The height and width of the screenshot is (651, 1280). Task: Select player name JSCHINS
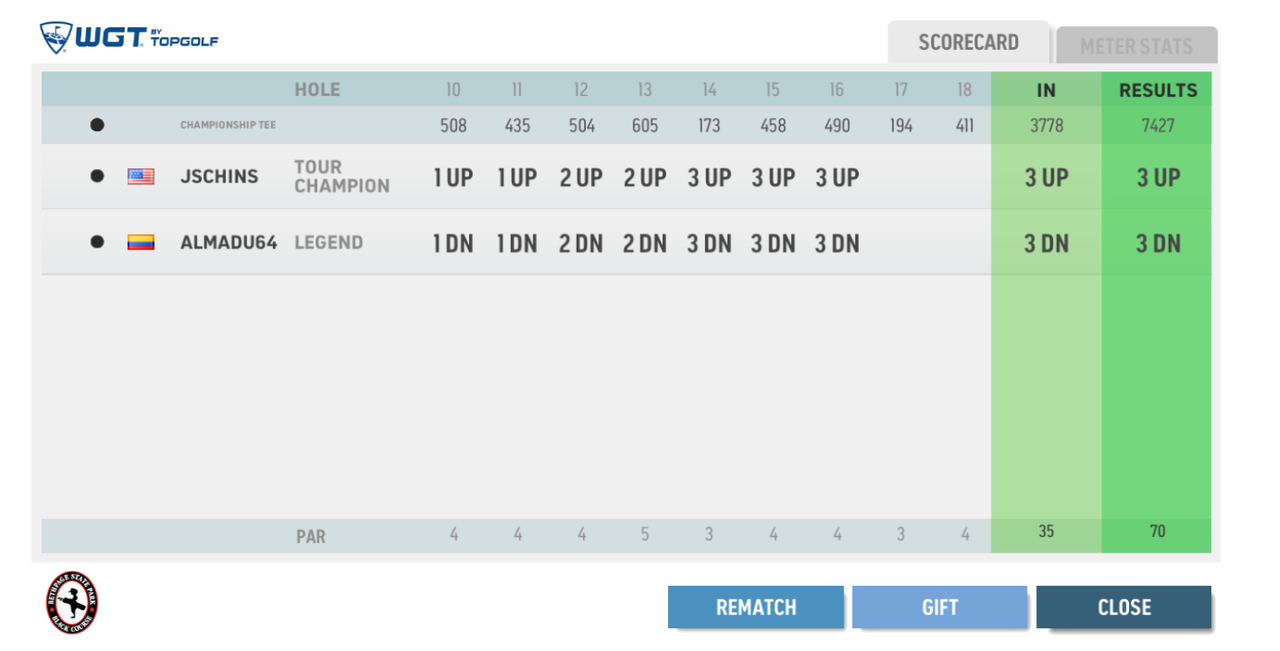click(x=219, y=176)
